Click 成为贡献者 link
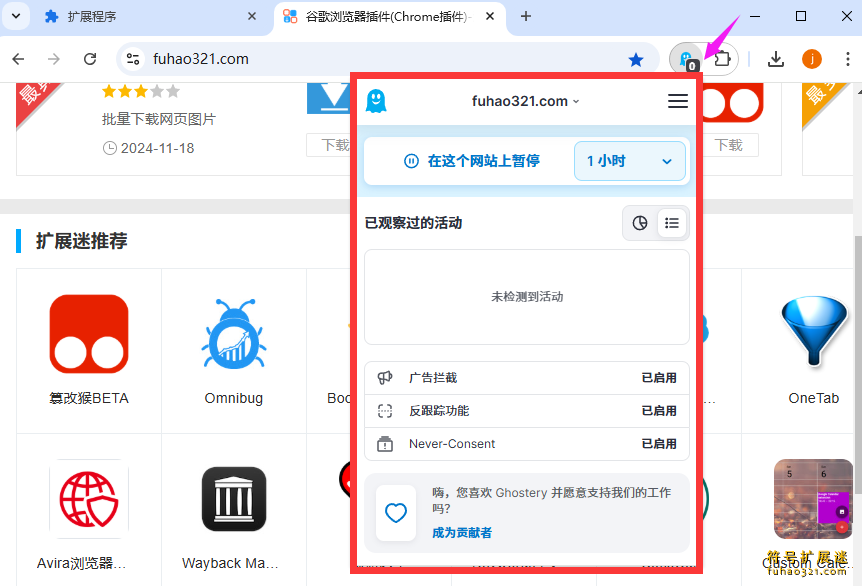This screenshot has width=862, height=586. (462, 532)
